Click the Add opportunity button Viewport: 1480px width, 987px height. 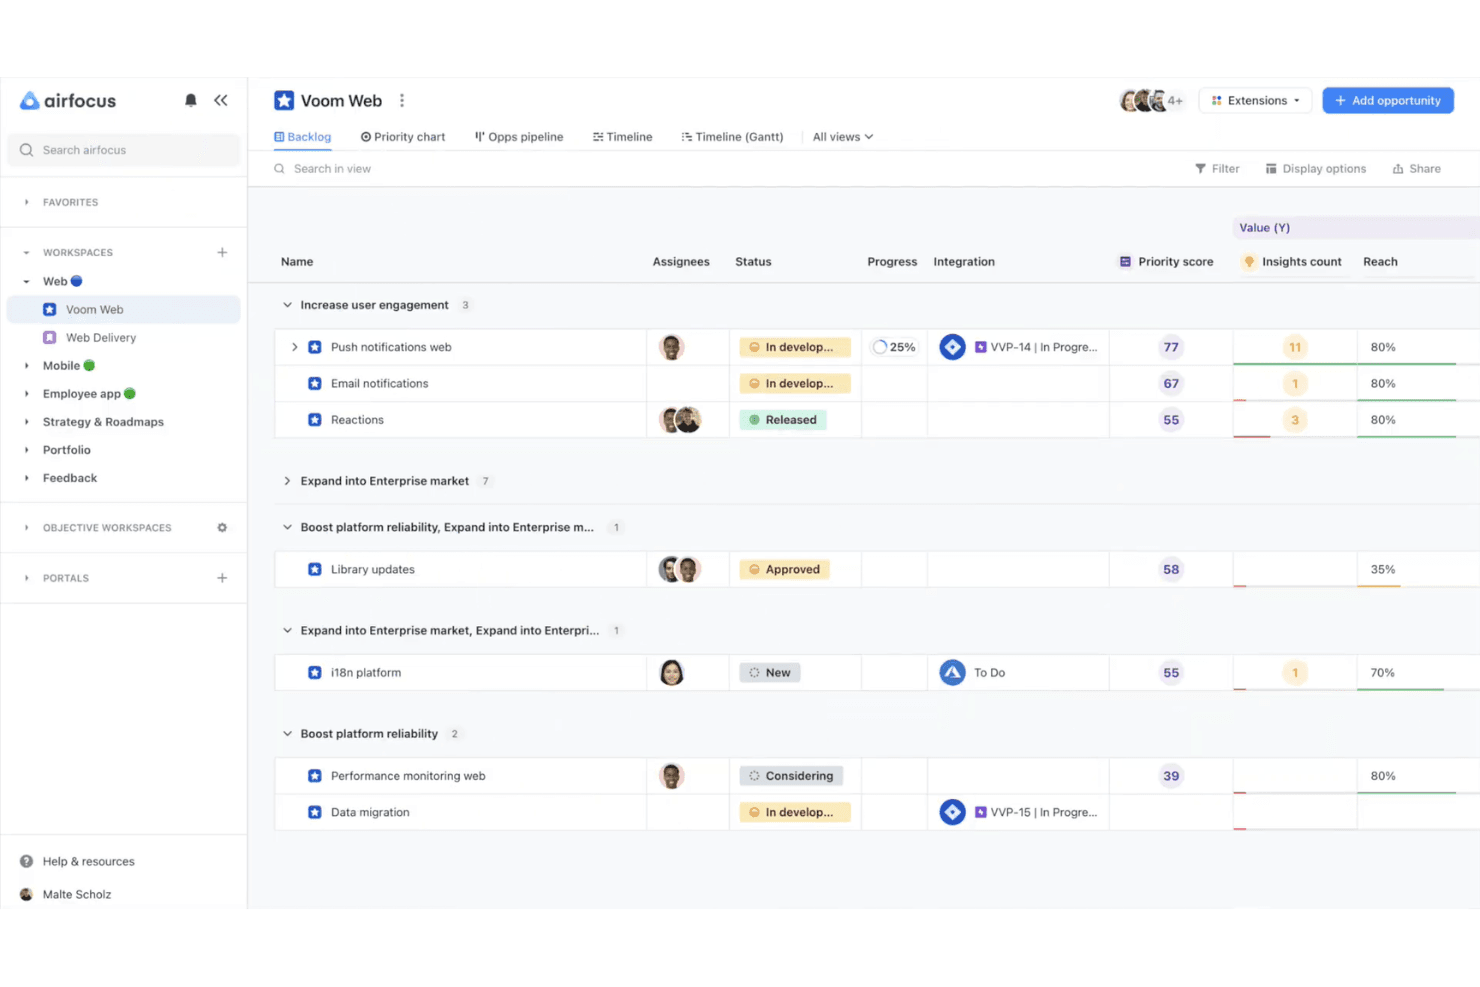tap(1388, 100)
